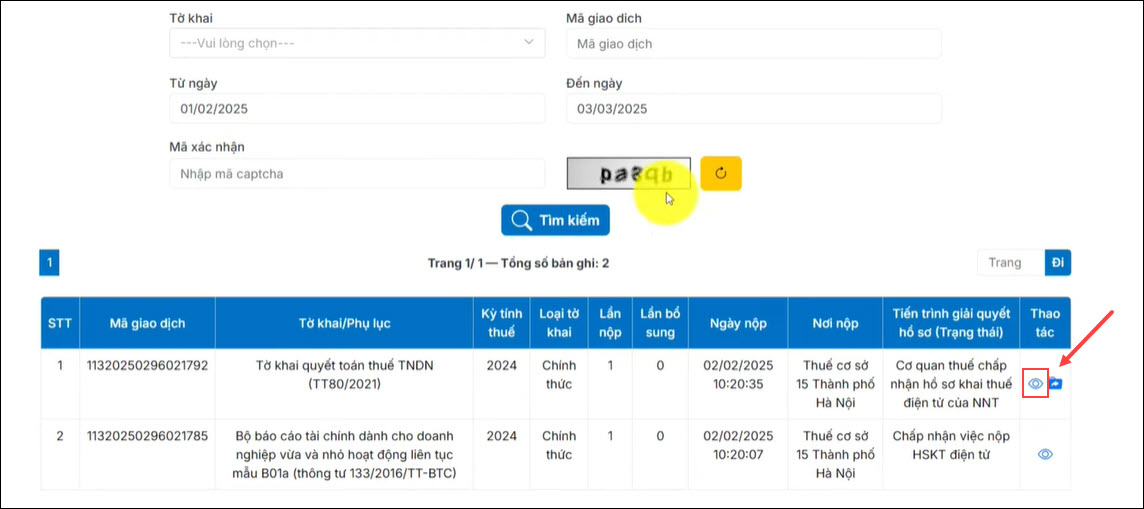Refresh the captcha with the yellow reload button
This screenshot has width=1144, height=509.
point(721,173)
